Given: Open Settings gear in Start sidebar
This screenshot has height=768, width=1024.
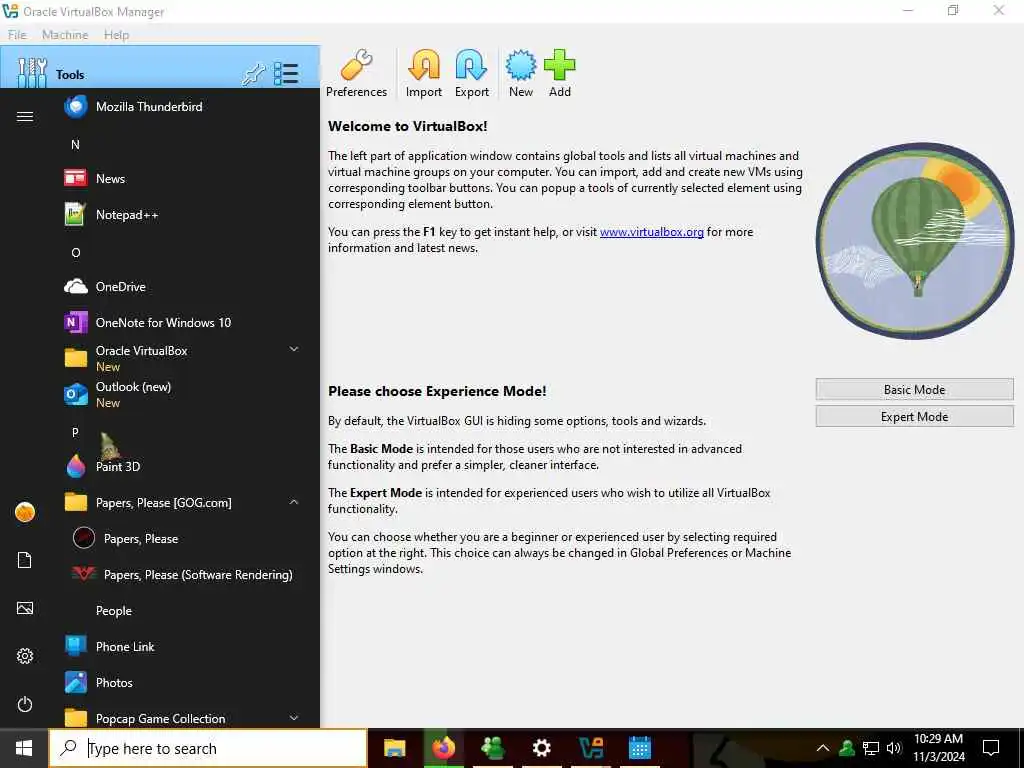Looking at the screenshot, I should pyautogui.click(x=25, y=656).
